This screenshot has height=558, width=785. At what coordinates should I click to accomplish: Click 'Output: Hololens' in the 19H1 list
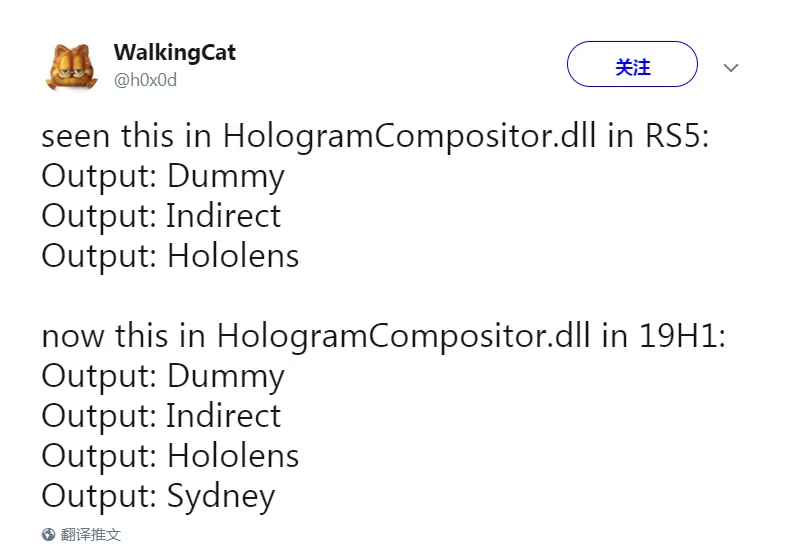(x=170, y=456)
